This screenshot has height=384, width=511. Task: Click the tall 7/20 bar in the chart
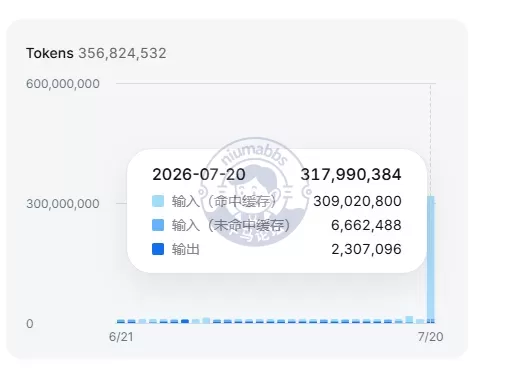431,259
